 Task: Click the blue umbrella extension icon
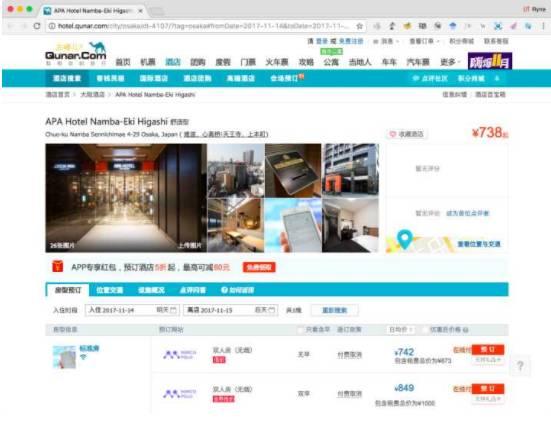point(453,26)
